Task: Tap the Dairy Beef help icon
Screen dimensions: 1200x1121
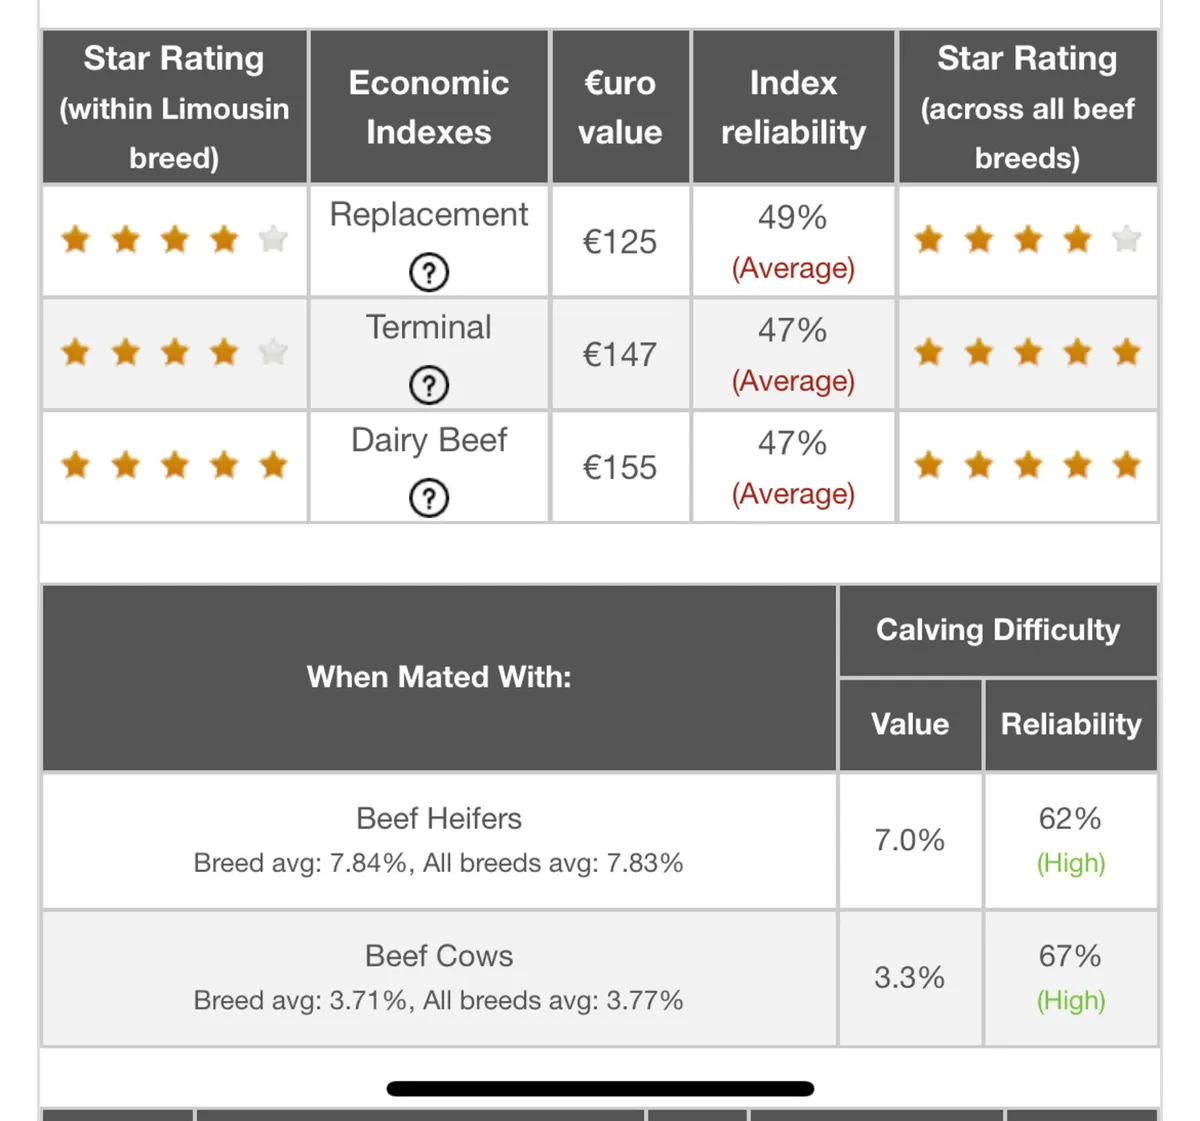Action: click(429, 498)
